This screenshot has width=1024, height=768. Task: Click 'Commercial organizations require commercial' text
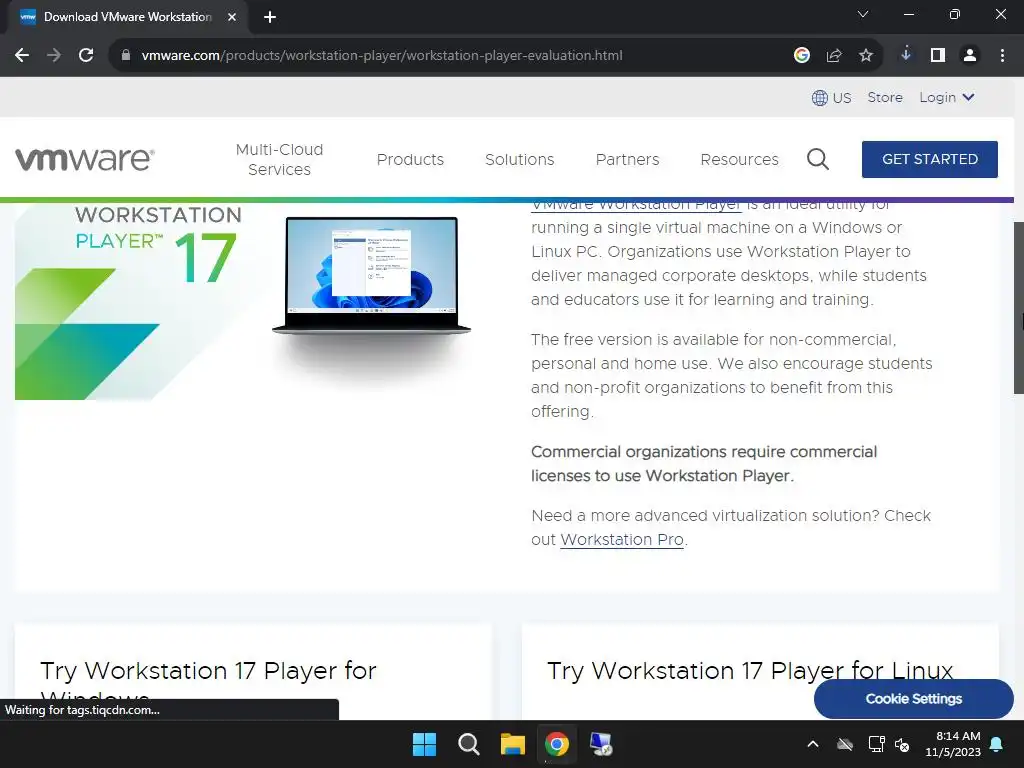pyautogui.click(x=704, y=452)
